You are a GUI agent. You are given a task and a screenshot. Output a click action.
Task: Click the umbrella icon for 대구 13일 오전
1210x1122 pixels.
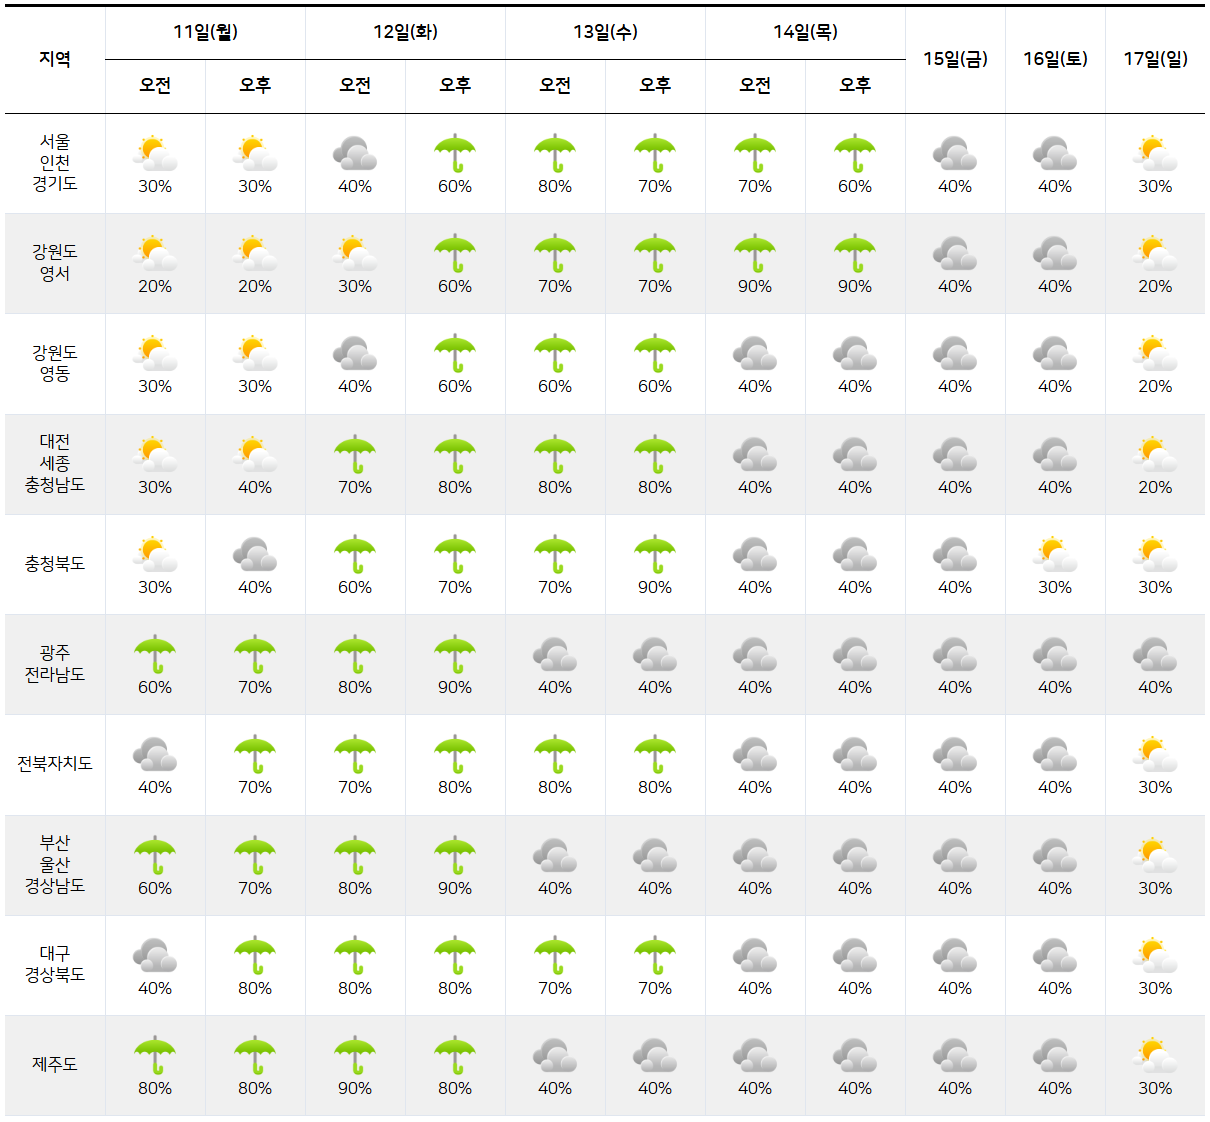point(555,956)
